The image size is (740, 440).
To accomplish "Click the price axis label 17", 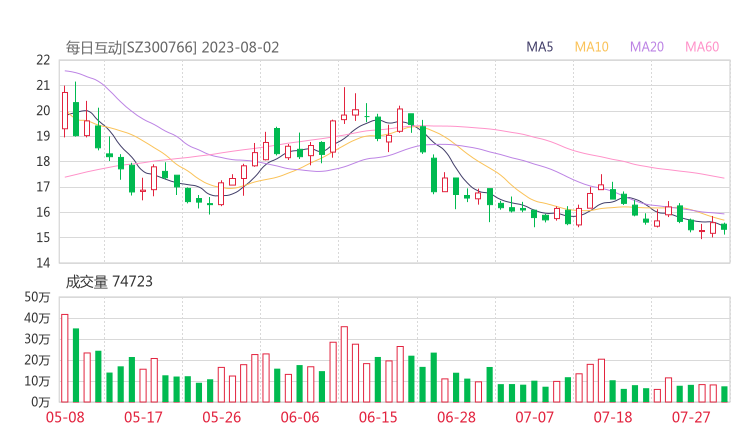I will click(x=43, y=187).
